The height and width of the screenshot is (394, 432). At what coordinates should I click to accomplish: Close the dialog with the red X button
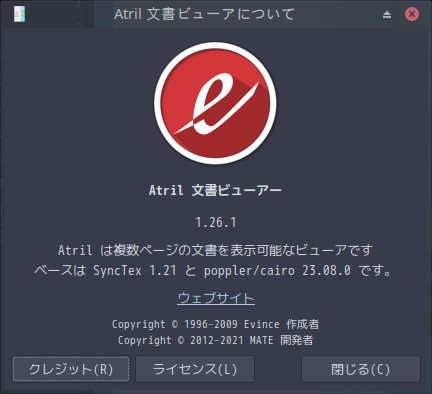[412, 14]
